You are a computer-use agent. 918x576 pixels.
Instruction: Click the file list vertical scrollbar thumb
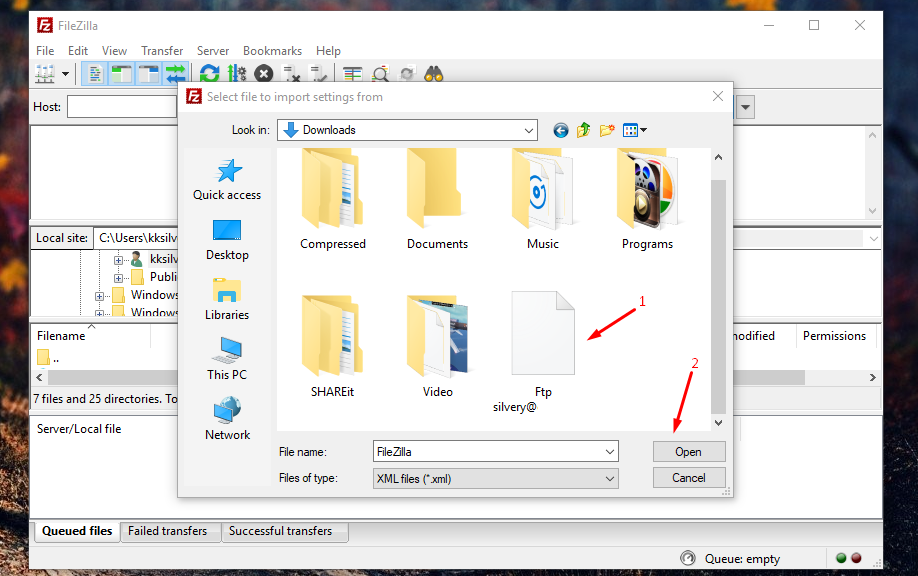[718, 296]
